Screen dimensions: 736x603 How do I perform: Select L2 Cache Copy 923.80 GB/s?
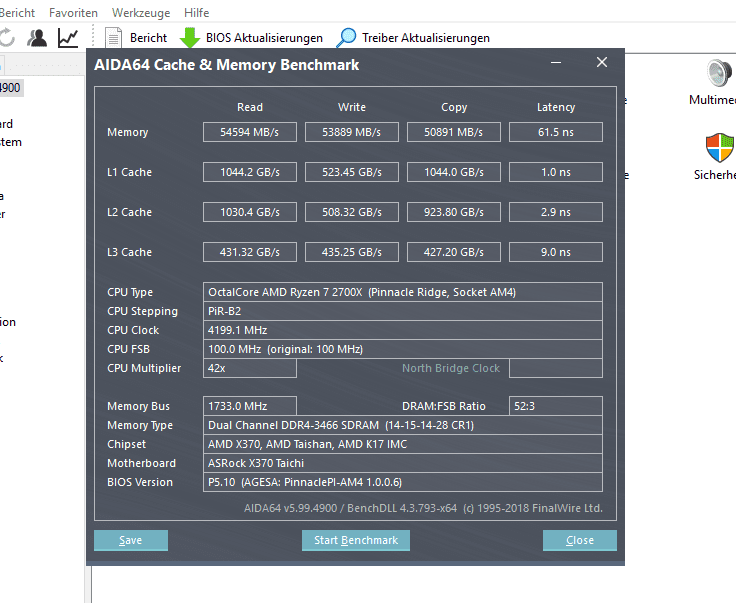[x=453, y=212]
